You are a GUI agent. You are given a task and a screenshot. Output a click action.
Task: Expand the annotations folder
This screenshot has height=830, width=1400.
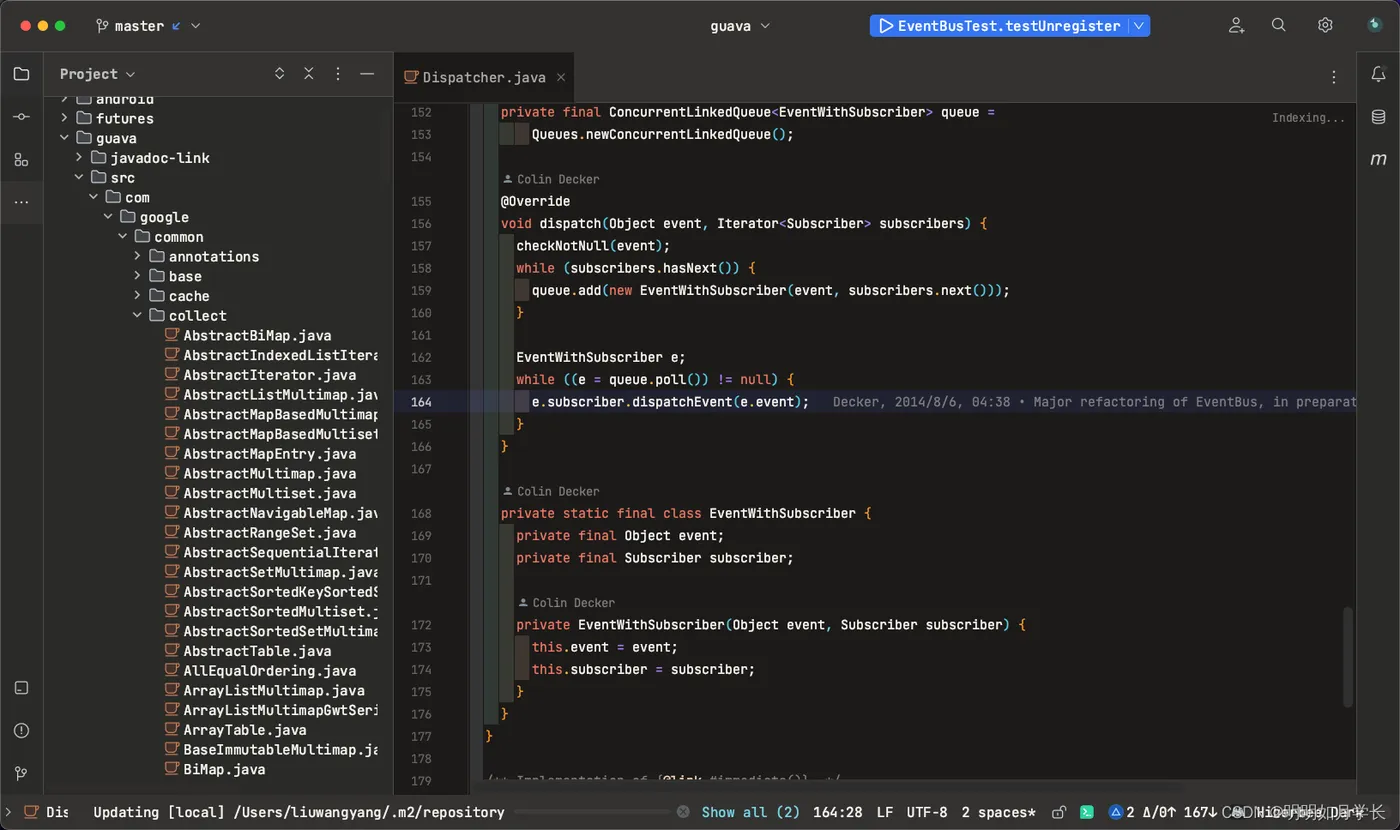(138, 256)
